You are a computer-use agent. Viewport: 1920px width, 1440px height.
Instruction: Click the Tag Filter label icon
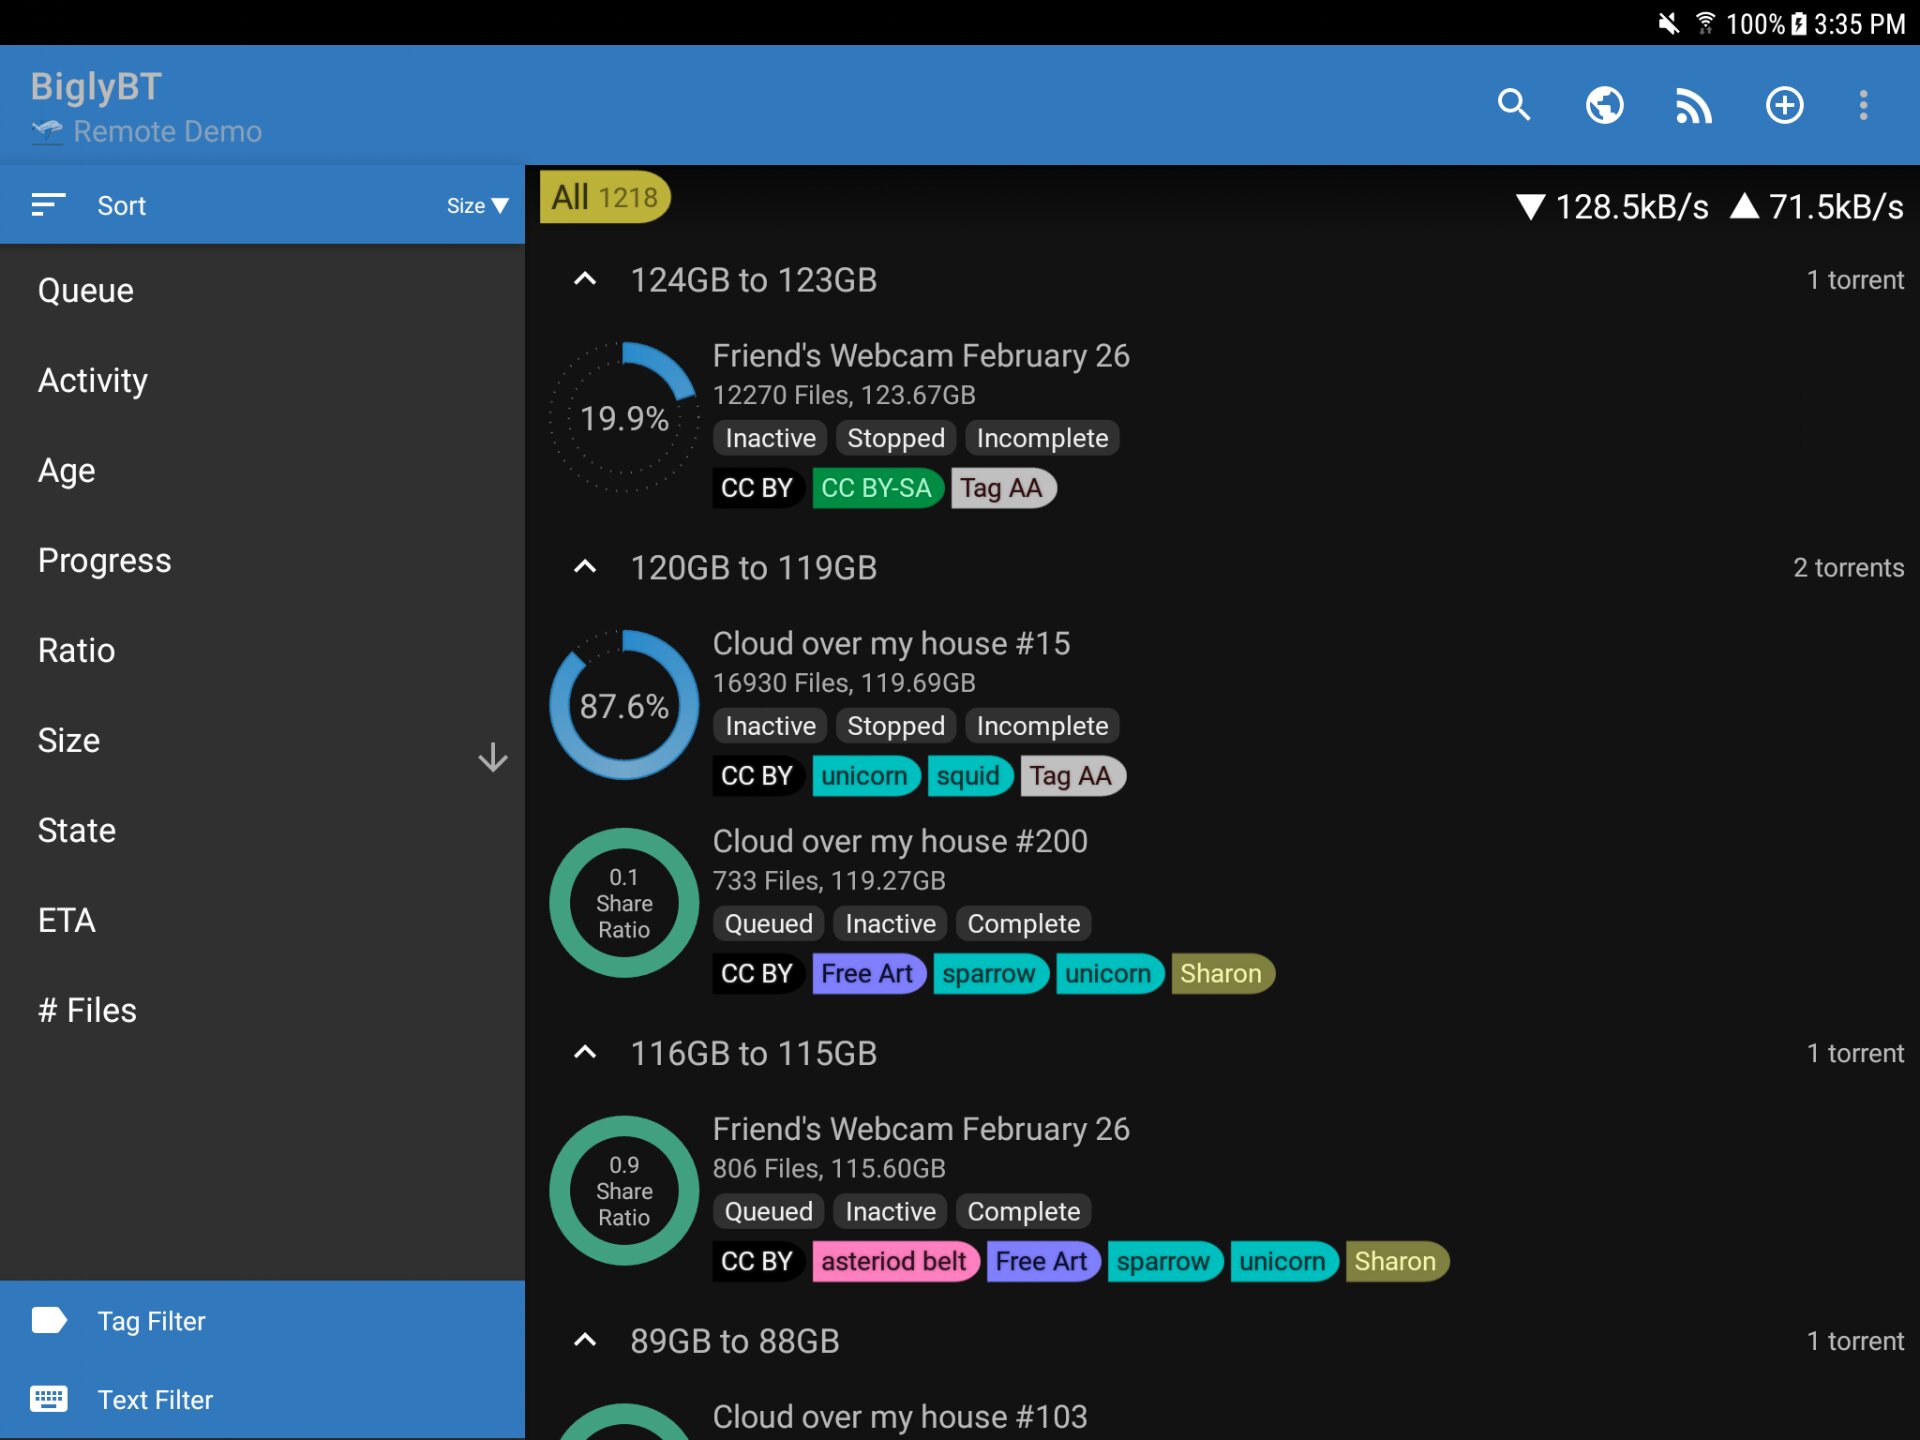(49, 1320)
